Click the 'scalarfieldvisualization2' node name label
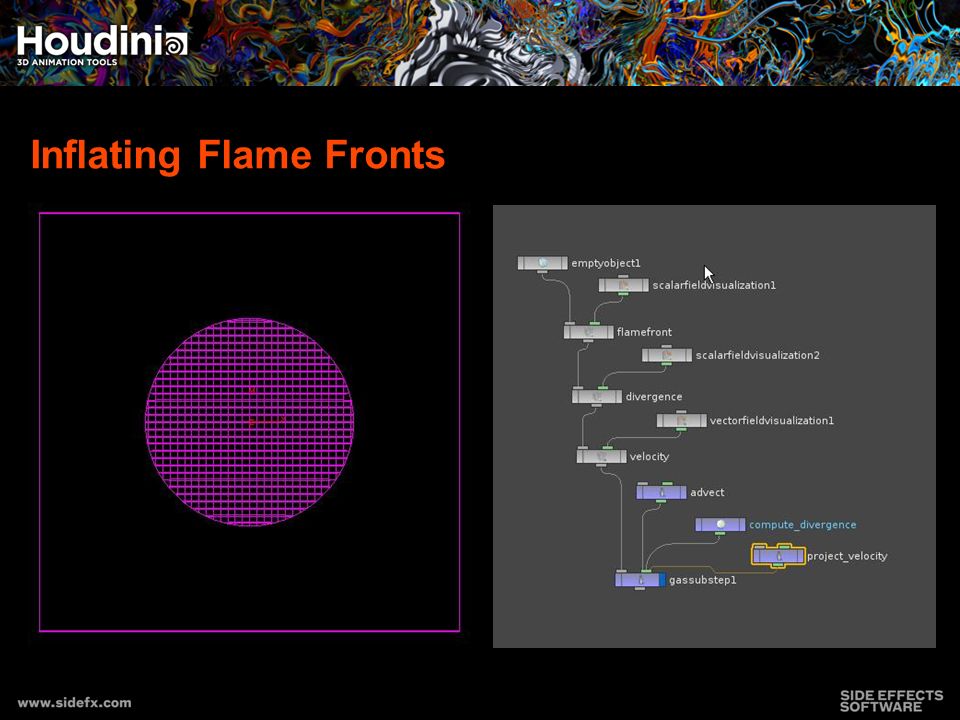 click(757, 355)
